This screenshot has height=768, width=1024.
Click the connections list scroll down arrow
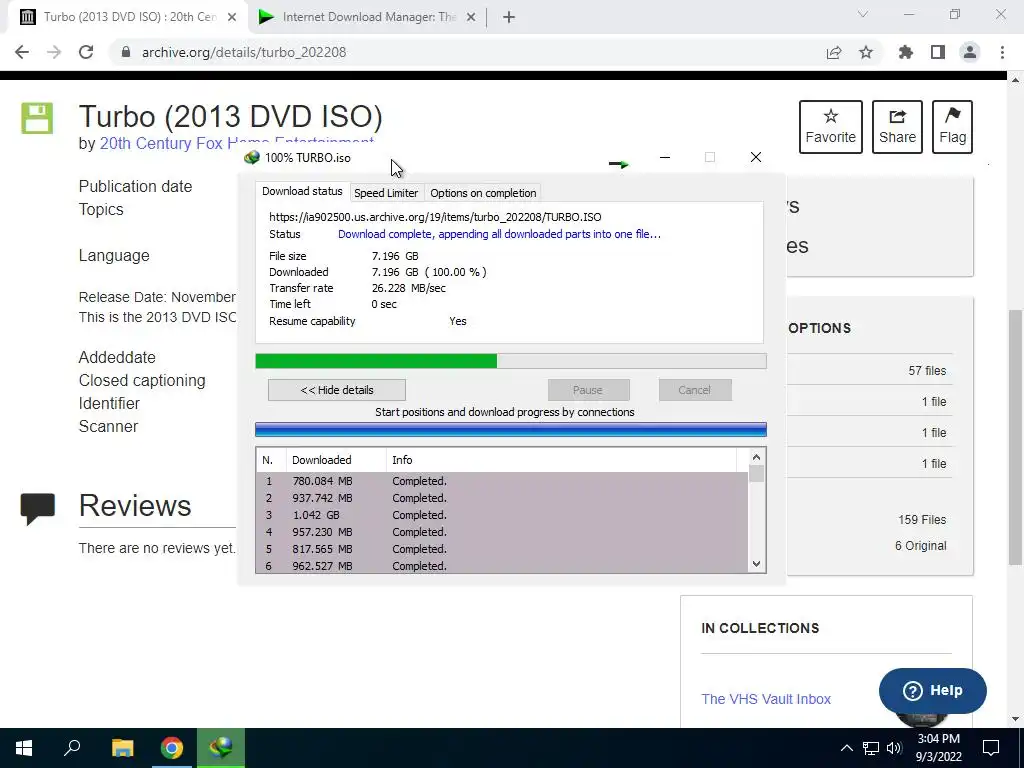(x=756, y=564)
